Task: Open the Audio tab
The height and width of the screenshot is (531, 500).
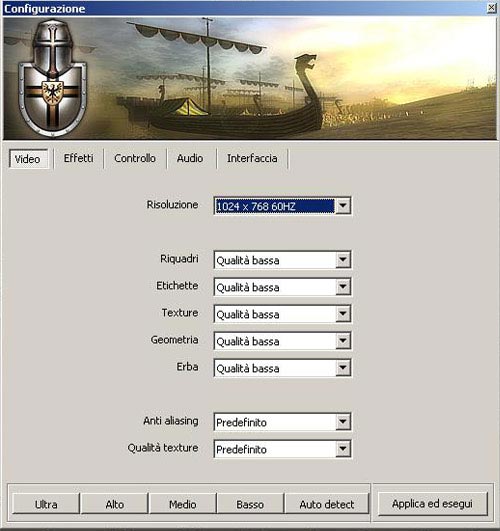Action: pyautogui.click(x=190, y=158)
